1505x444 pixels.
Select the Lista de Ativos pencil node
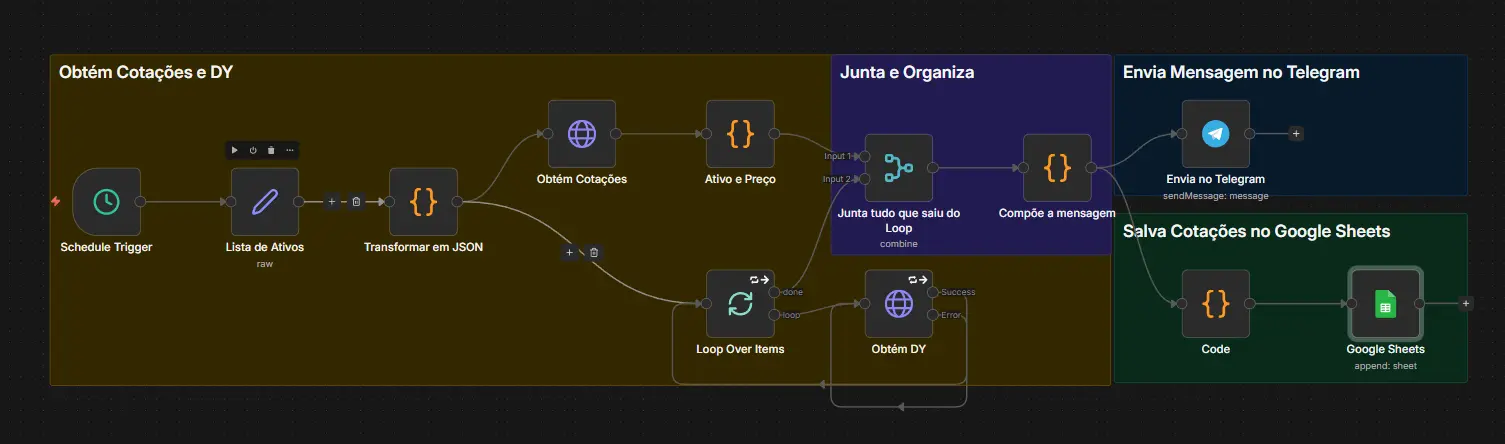[265, 202]
